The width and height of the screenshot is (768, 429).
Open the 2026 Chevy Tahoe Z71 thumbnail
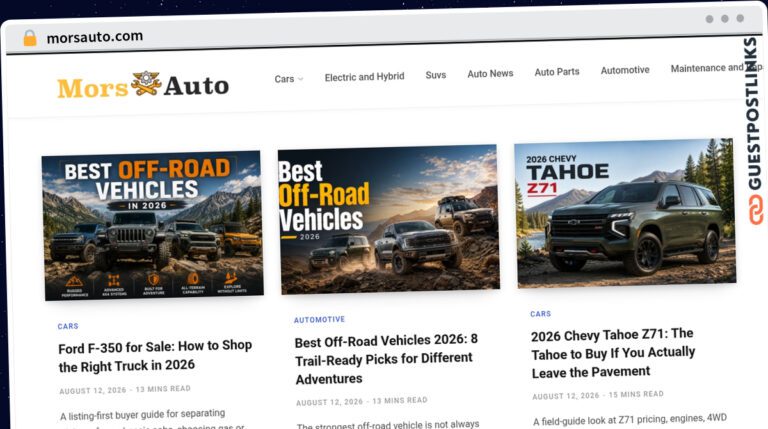pos(625,213)
